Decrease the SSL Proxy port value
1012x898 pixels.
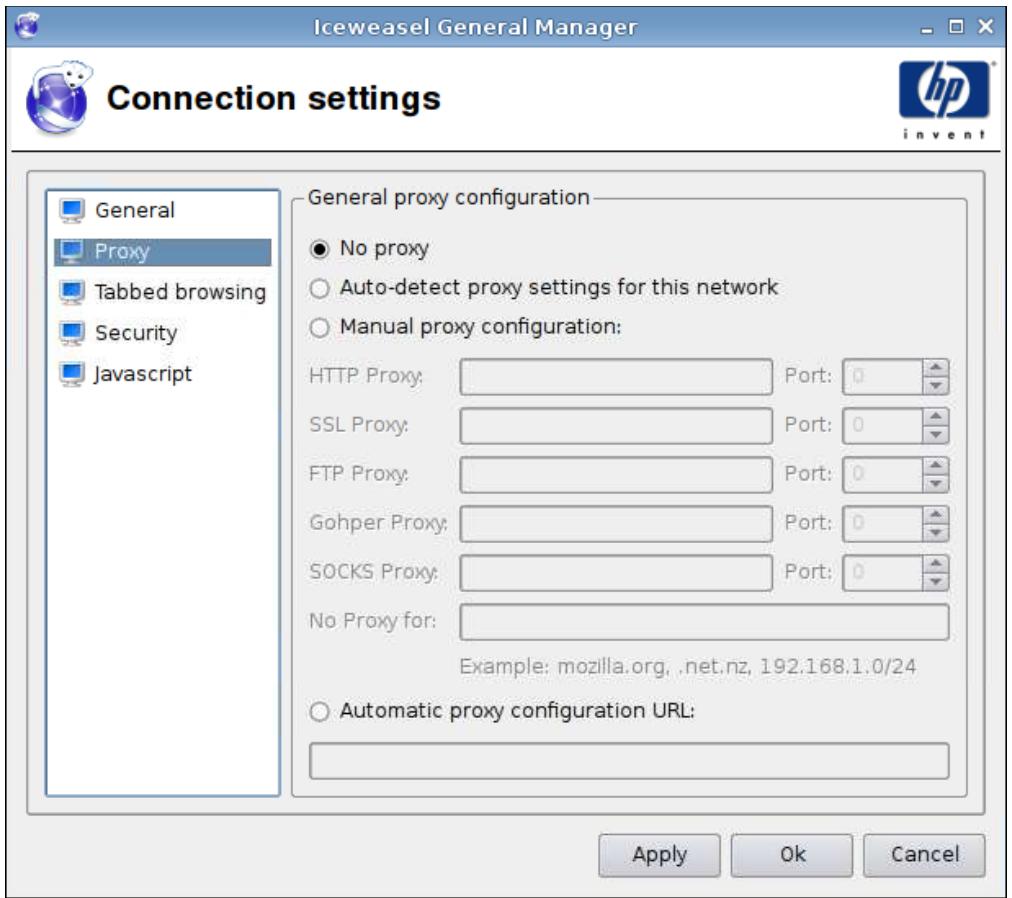coord(935,434)
